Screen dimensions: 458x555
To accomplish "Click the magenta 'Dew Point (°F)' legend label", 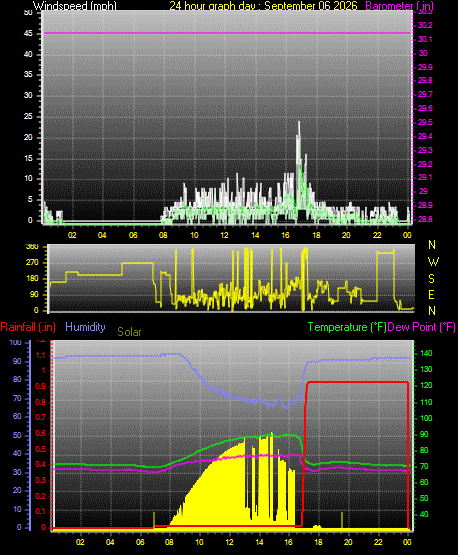I will tap(422, 327).
